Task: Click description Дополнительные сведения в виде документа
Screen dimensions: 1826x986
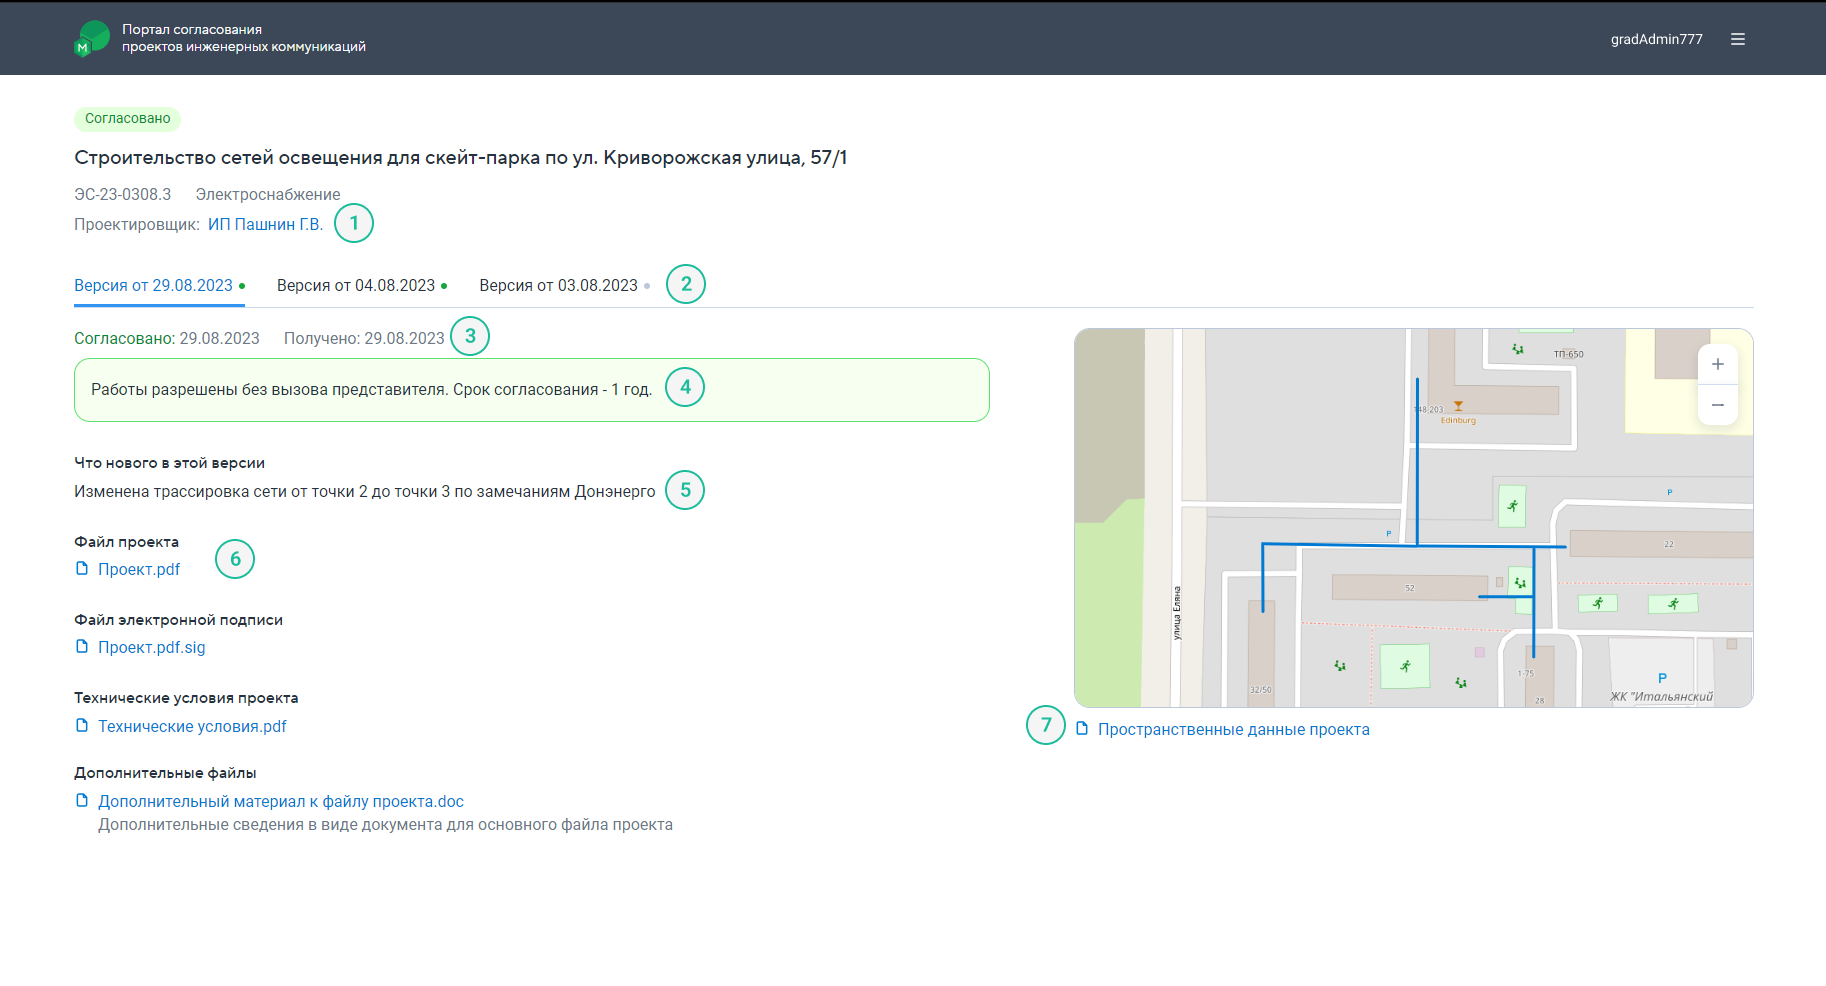Action: 385,825
